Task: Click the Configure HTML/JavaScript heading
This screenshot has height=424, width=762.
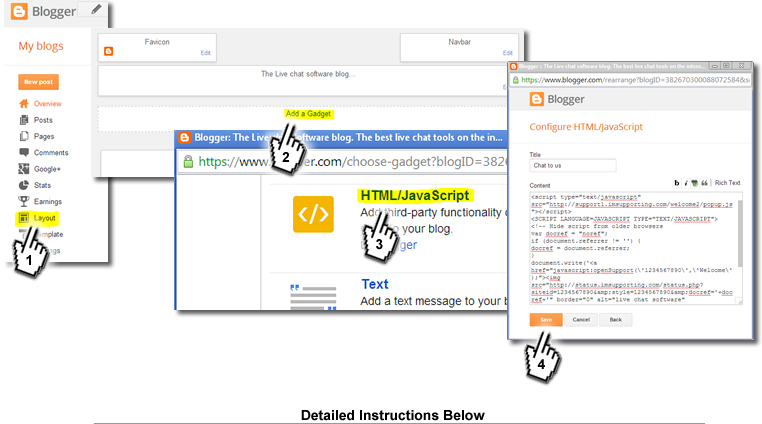Action: pyautogui.click(x=586, y=127)
